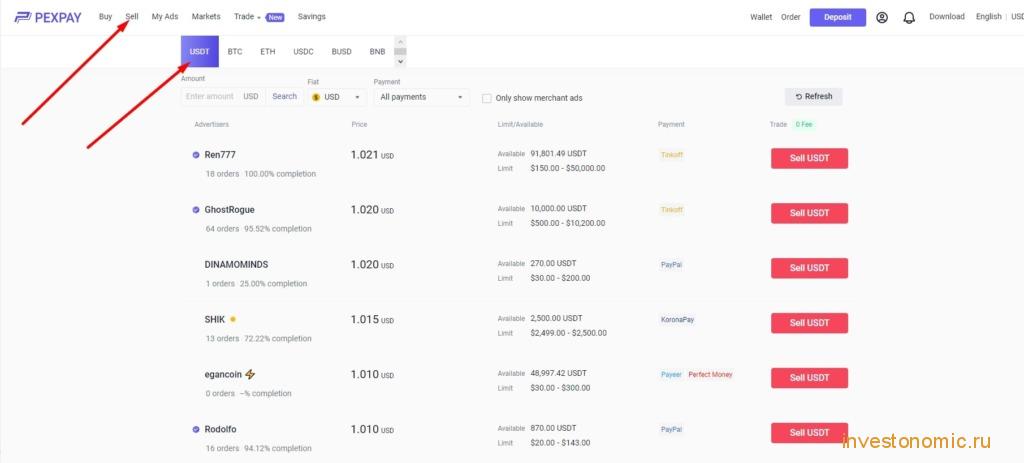Click Sell USDT for Rodolfo
The image size is (1024, 463).
[809, 433]
